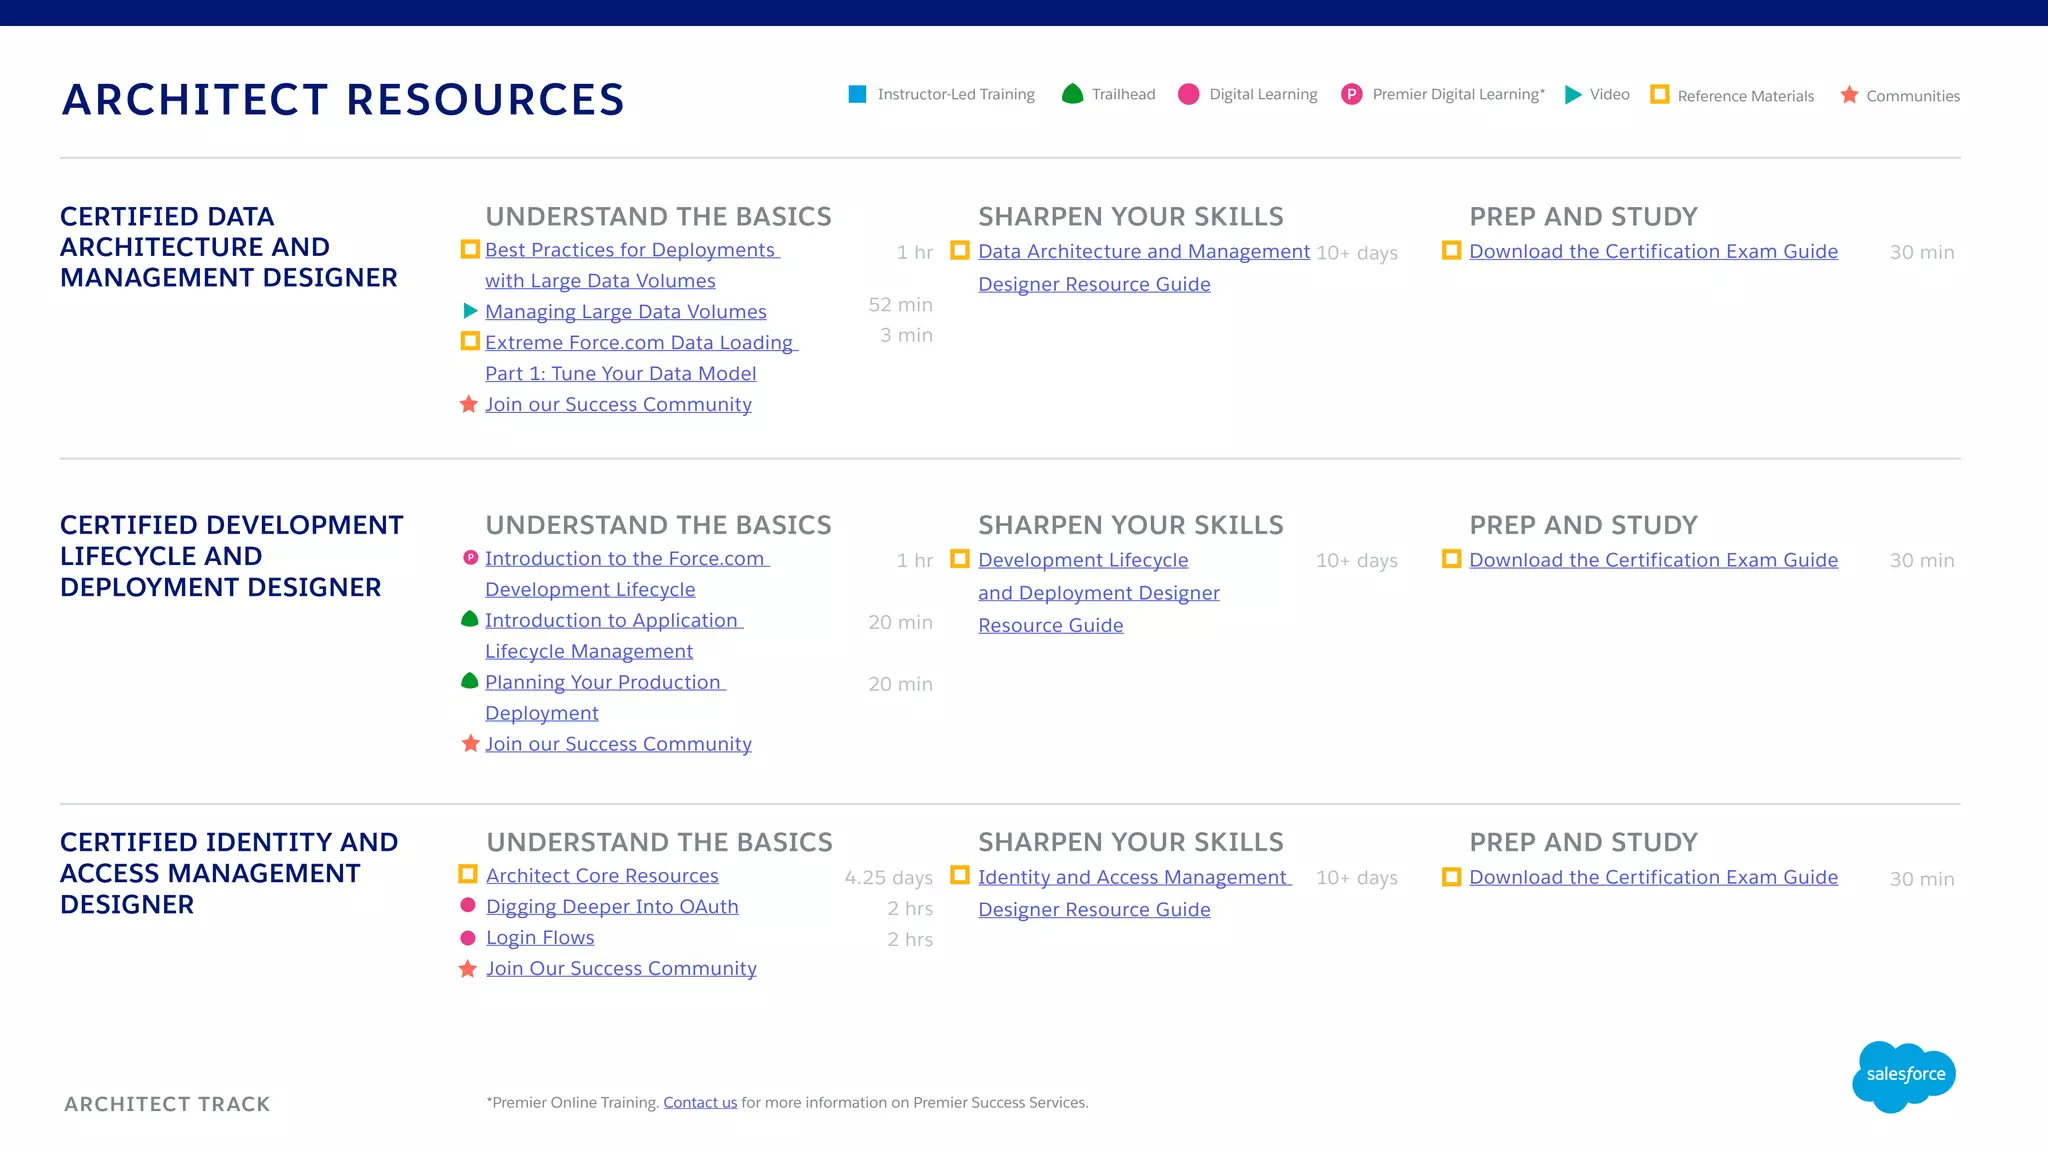Click the pink Digital Learning legend circle
The image size is (2048, 1152).
coord(1188,94)
